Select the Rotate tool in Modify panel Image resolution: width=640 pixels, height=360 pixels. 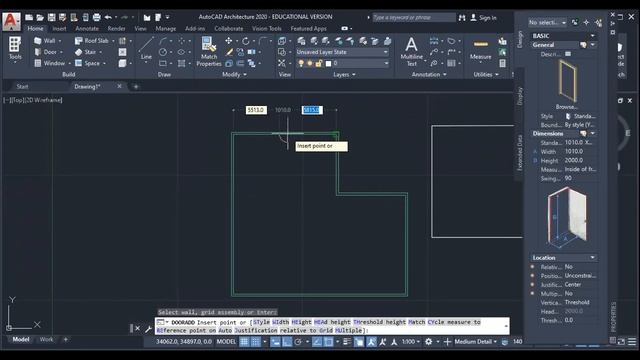(245, 41)
